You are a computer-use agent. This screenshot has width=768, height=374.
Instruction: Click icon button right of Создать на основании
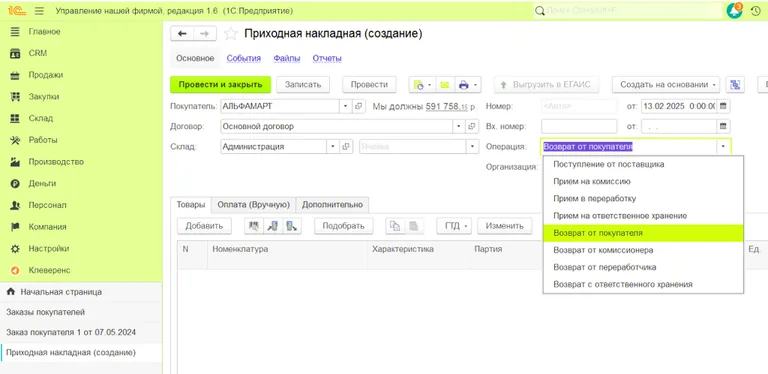coord(735,85)
